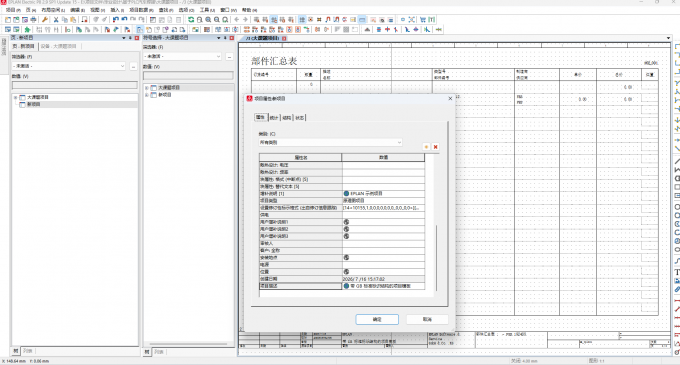Close the 大课题项目 document tab
680x365 pixels.
284,38
